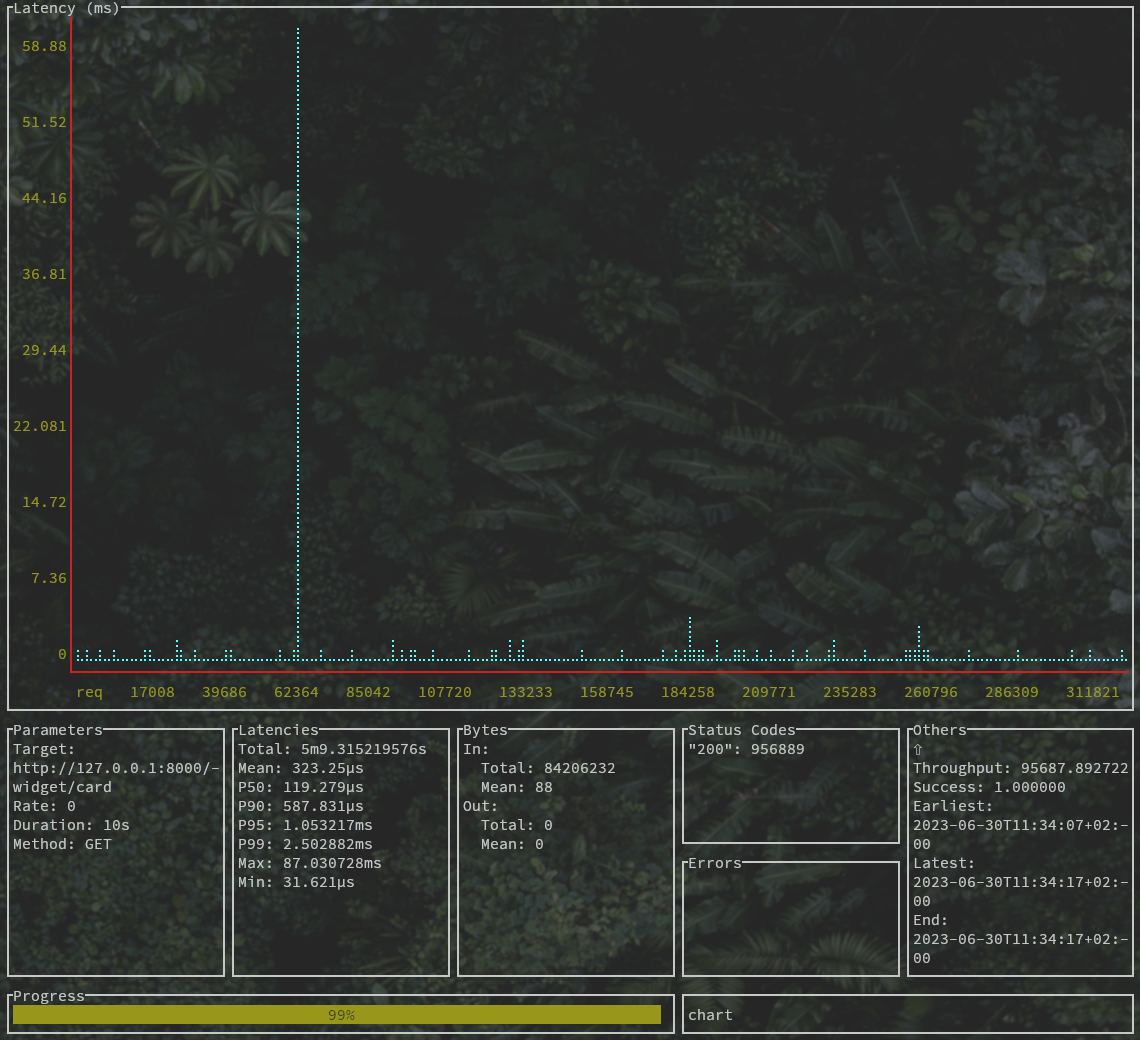Click the 17008 x-axis label

(x=152, y=692)
